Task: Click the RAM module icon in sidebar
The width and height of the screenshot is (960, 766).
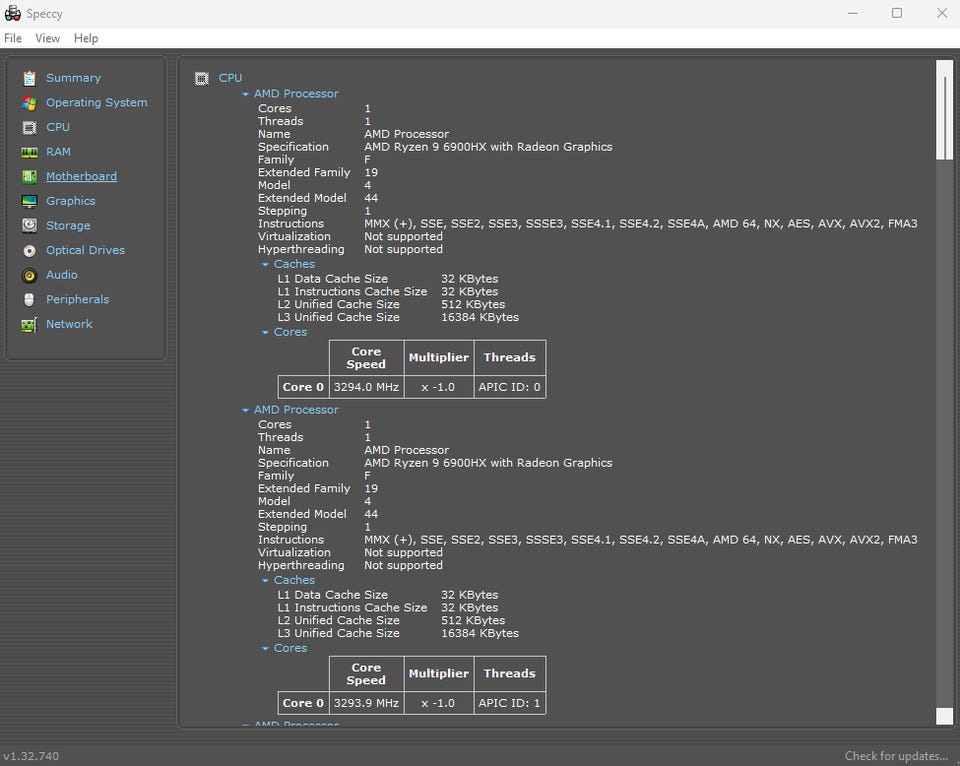Action: tap(29, 152)
